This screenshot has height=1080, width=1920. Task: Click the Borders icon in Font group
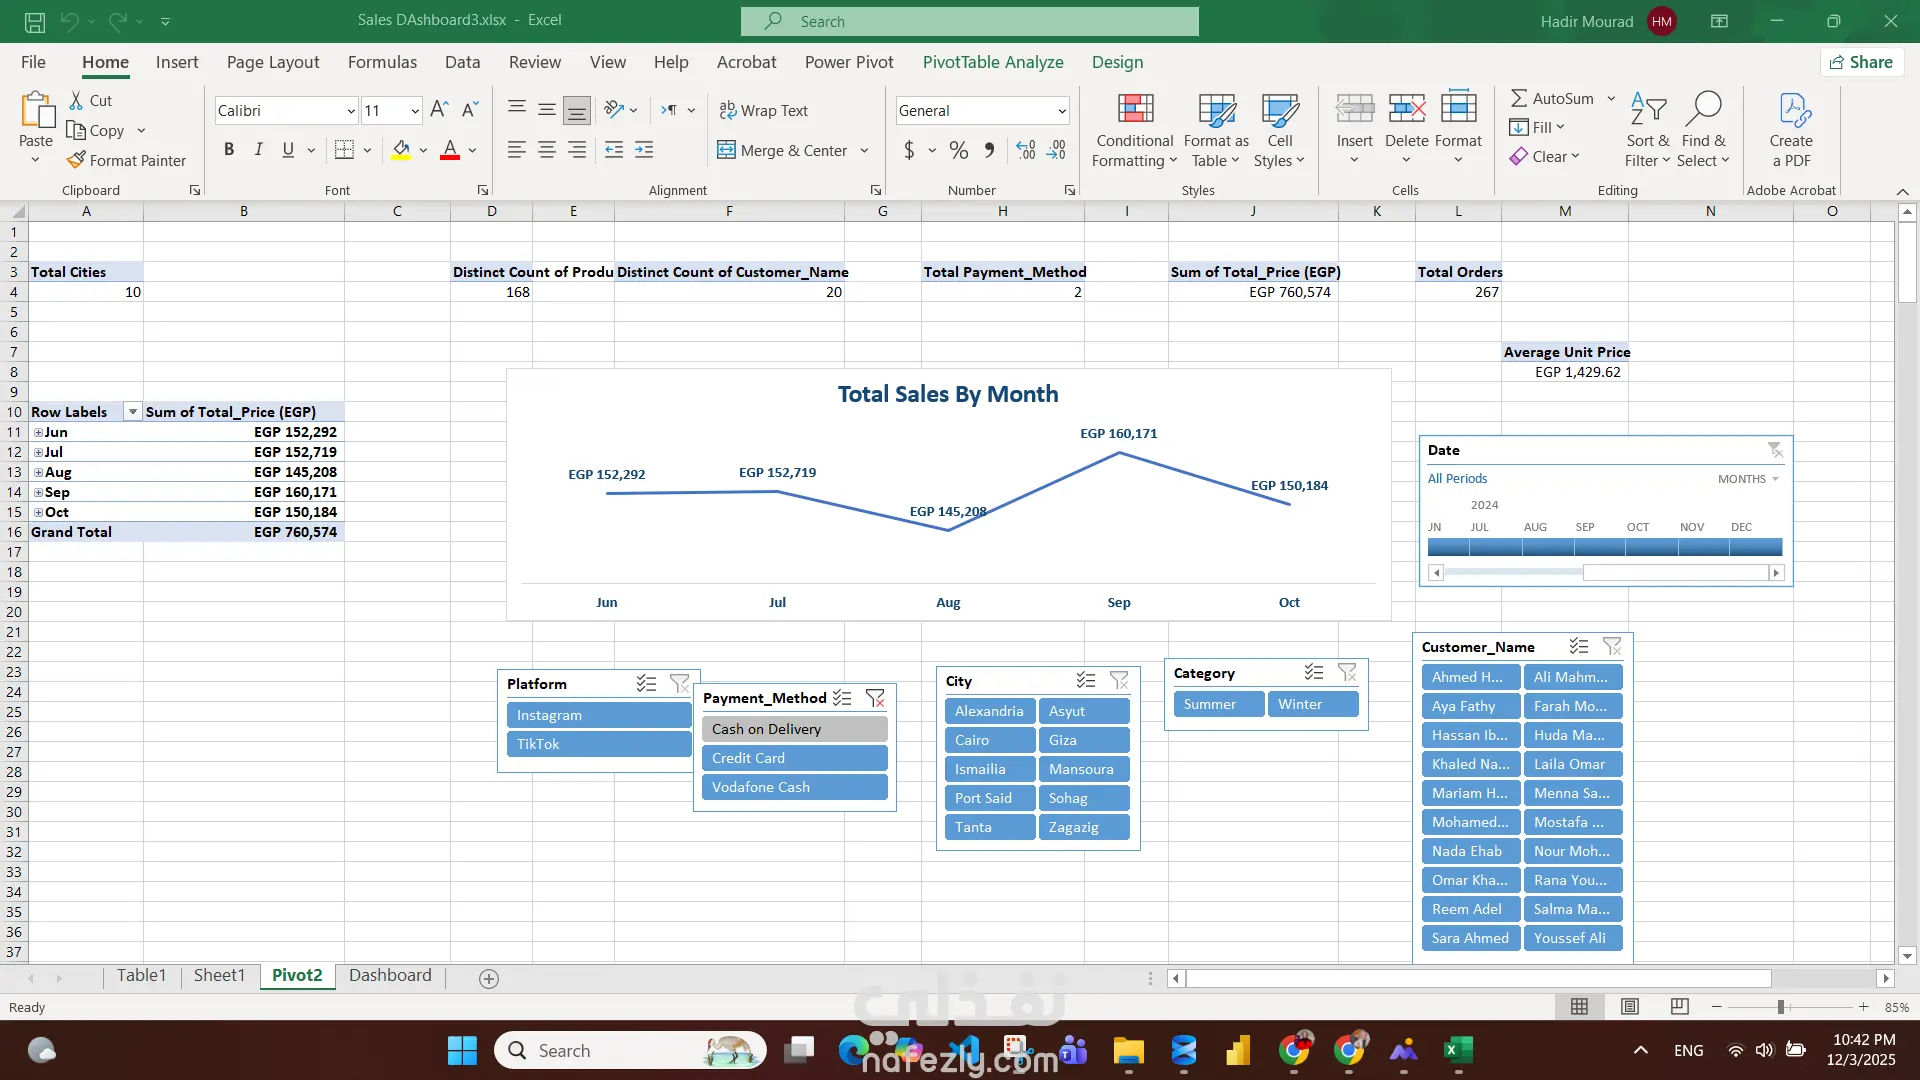344,150
